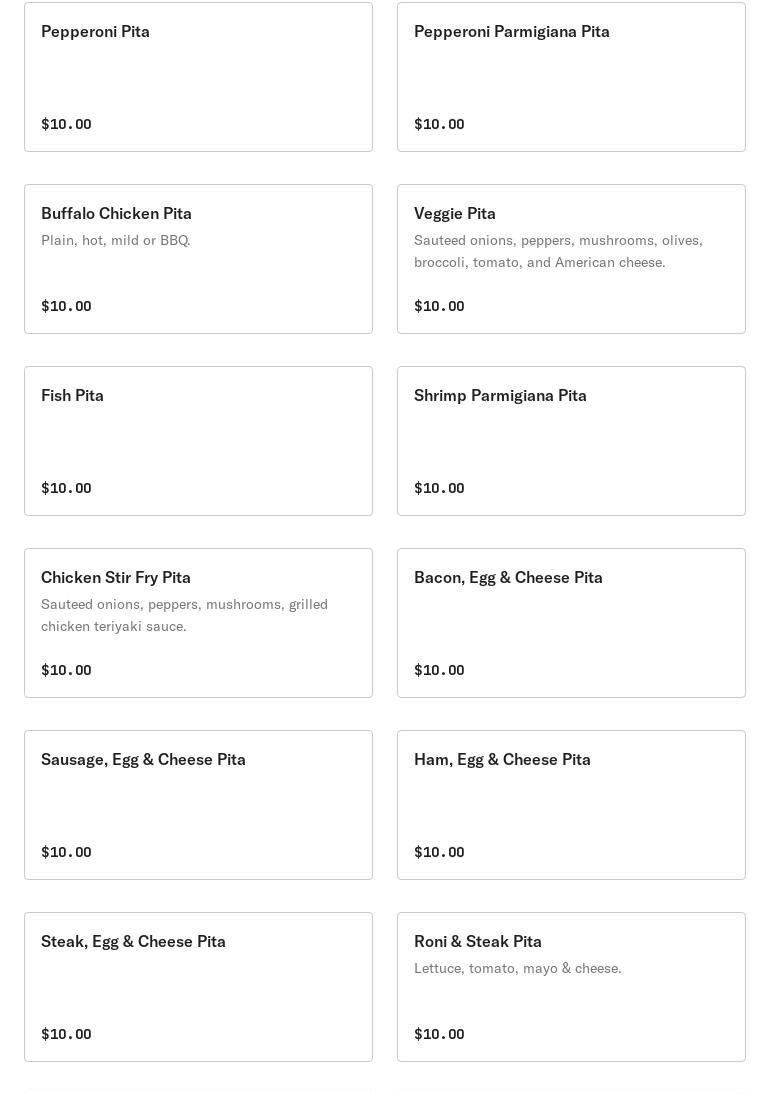This screenshot has width=770, height=1094.
Task: Click the Chicken Stir Fry Pita description
Action: pos(184,615)
